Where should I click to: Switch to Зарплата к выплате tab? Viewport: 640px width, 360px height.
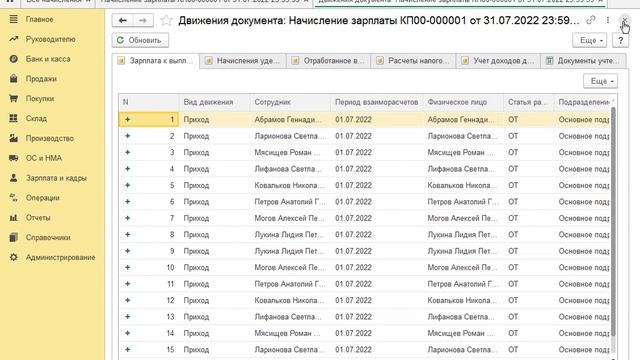tap(156, 61)
